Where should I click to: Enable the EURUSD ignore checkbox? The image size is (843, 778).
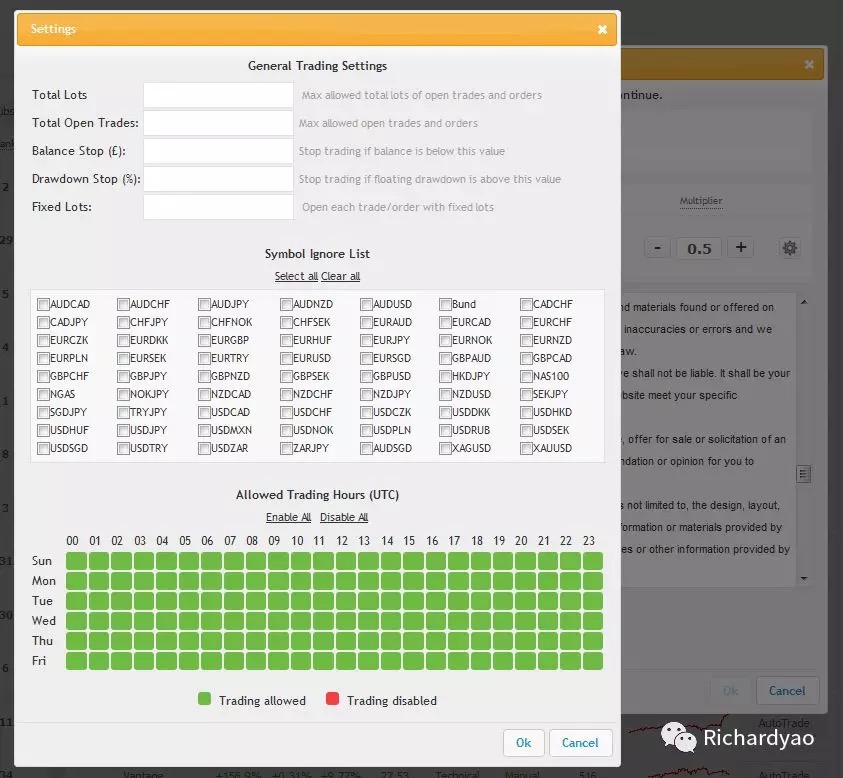tap(286, 359)
